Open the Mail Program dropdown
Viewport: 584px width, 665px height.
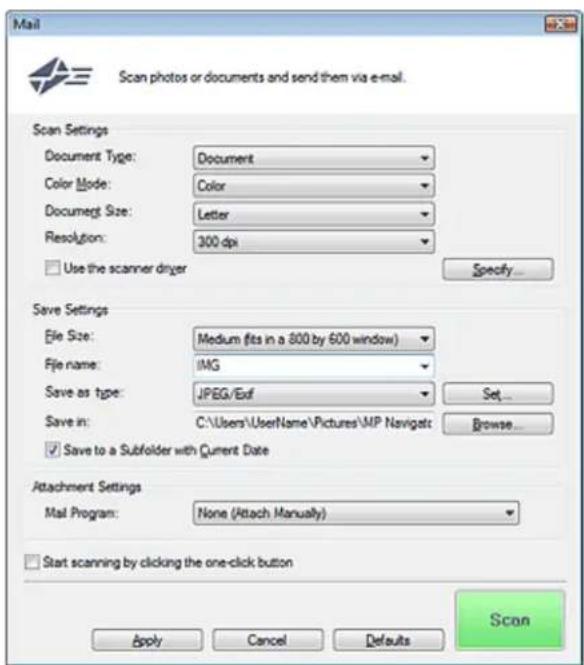356,513
